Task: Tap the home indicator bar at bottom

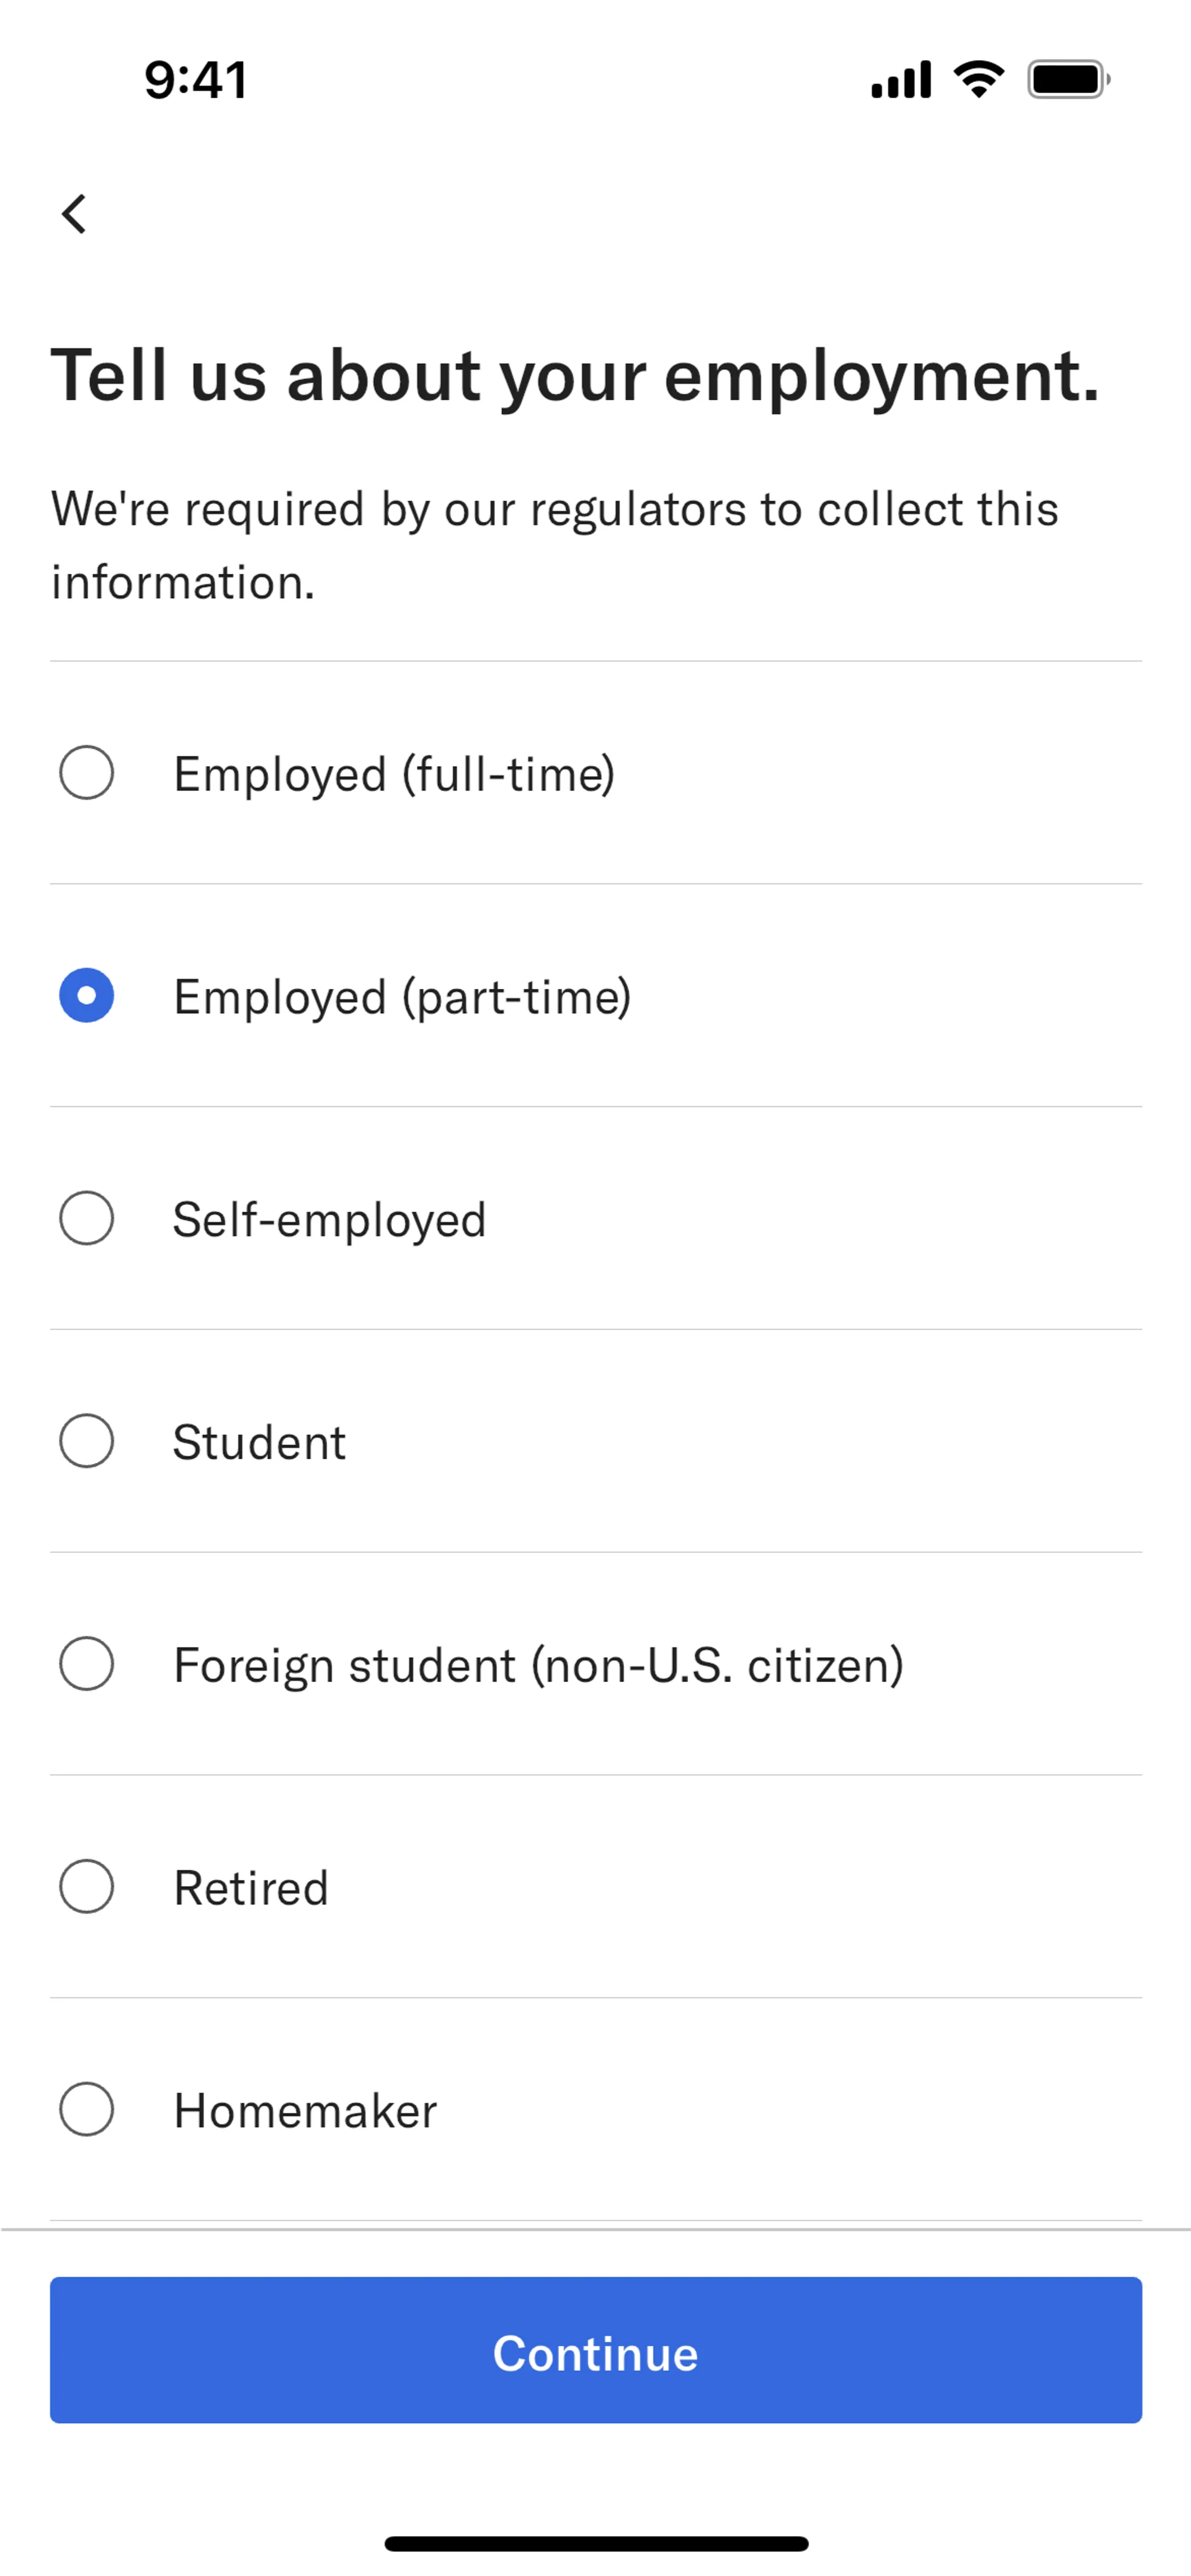Action: pyautogui.click(x=596, y=2544)
